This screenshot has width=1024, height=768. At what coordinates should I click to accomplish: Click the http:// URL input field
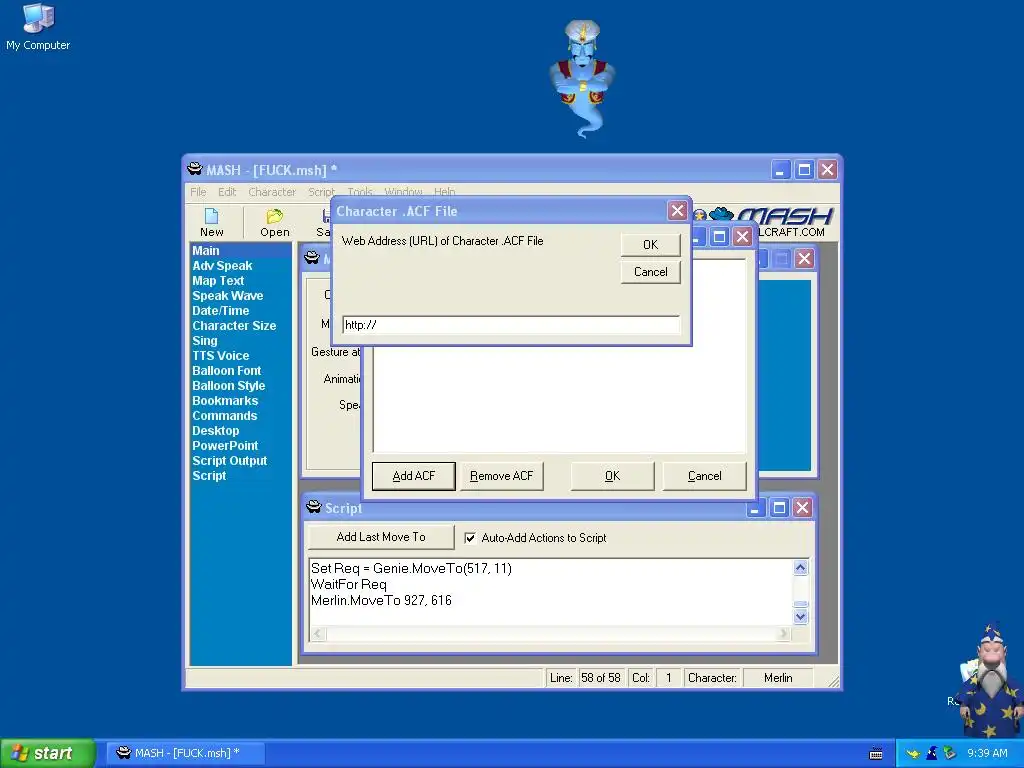[511, 325]
